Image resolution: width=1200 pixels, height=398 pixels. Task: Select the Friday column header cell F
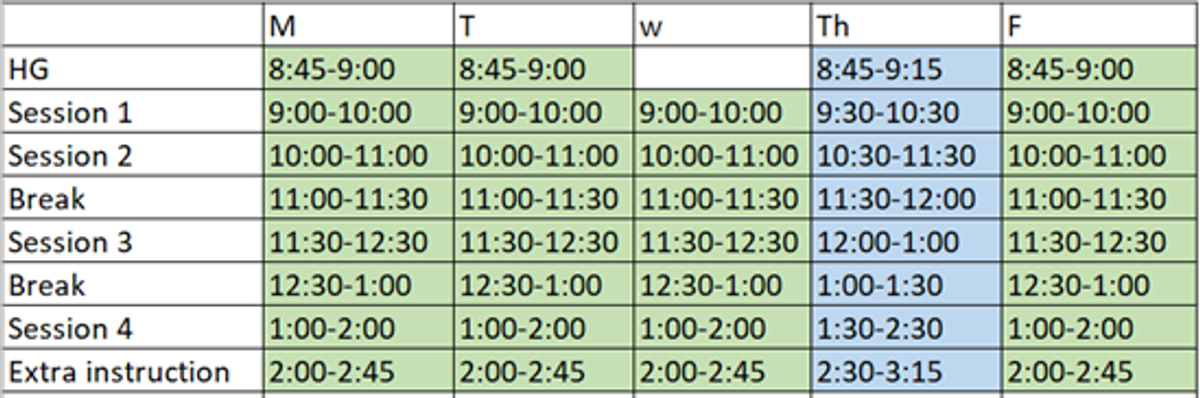point(1101,26)
